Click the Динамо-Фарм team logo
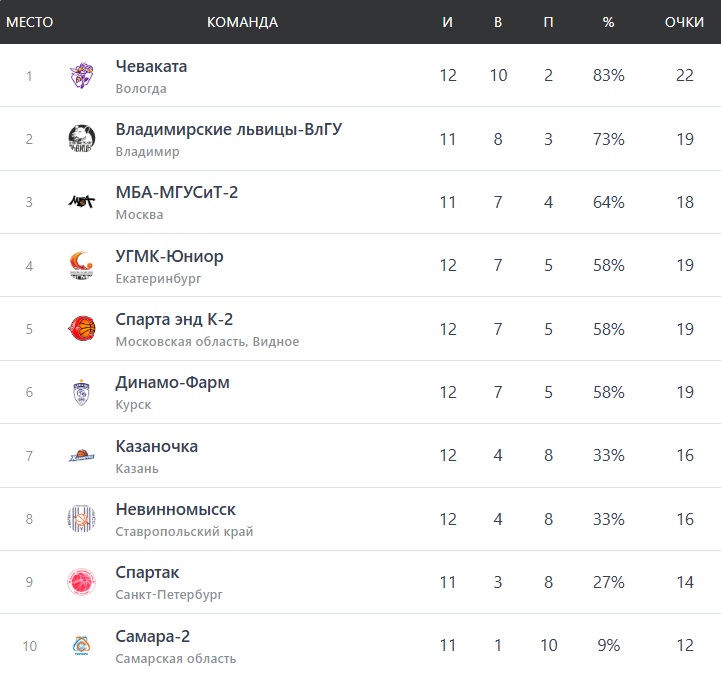721x677 pixels. [82, 392]
